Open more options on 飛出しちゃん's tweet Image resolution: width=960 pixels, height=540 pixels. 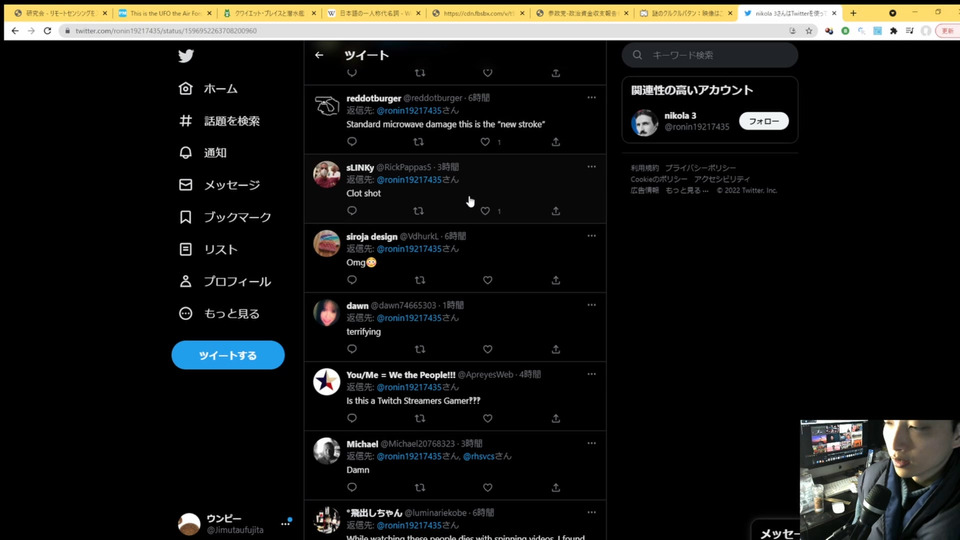(x=591, y=512)
